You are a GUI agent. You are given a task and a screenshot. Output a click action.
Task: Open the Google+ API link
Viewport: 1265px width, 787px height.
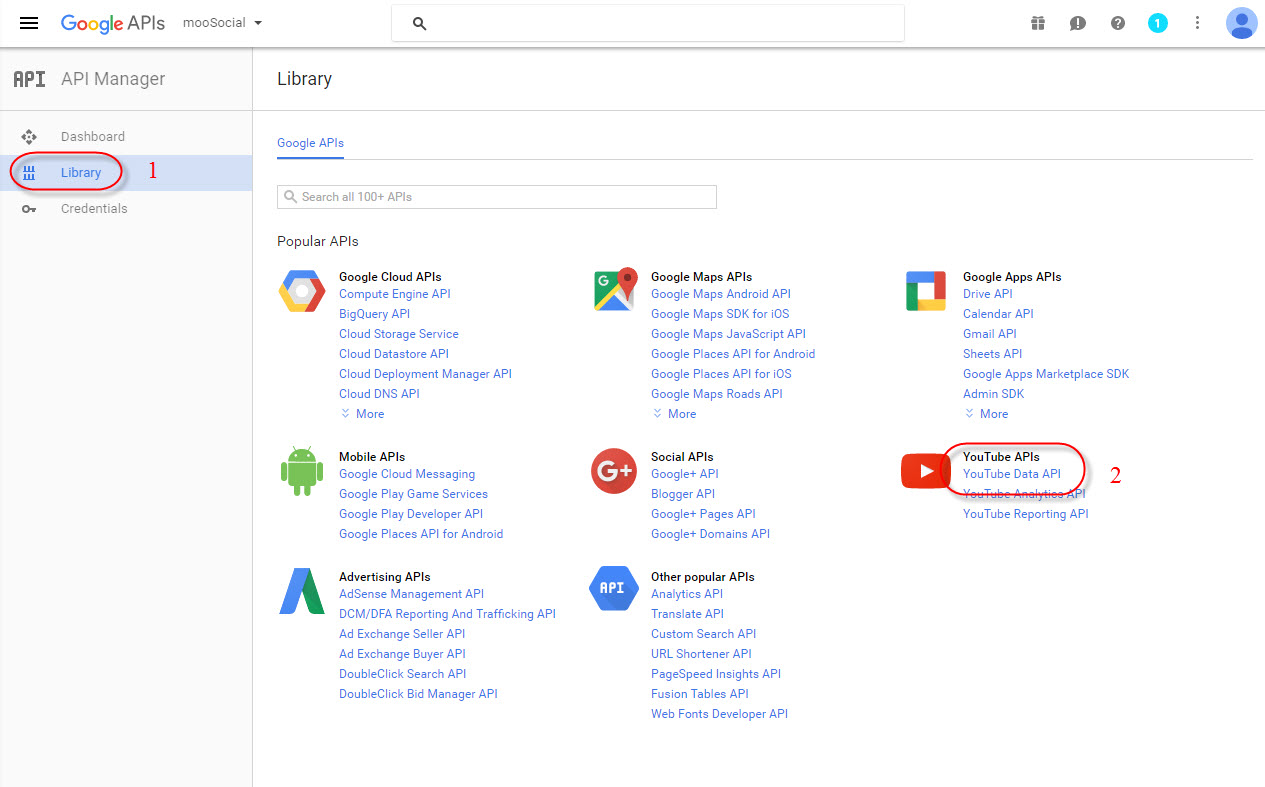click(684, 474)
